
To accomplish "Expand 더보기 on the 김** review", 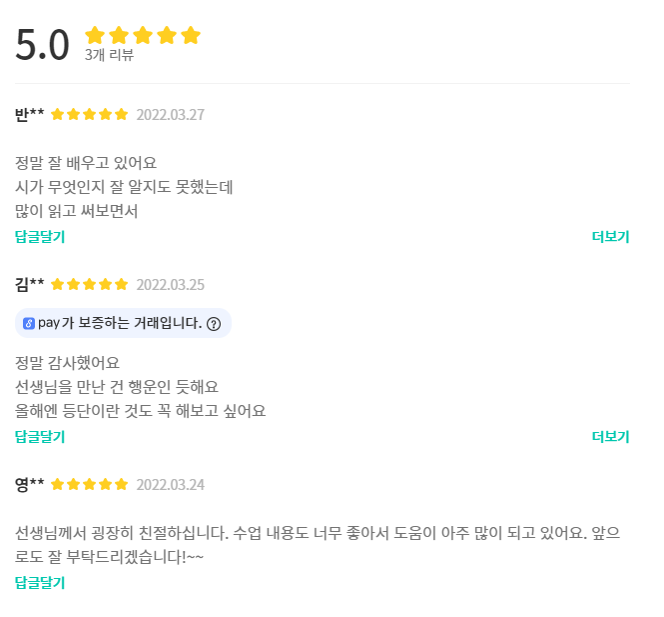I will [610, 437].
